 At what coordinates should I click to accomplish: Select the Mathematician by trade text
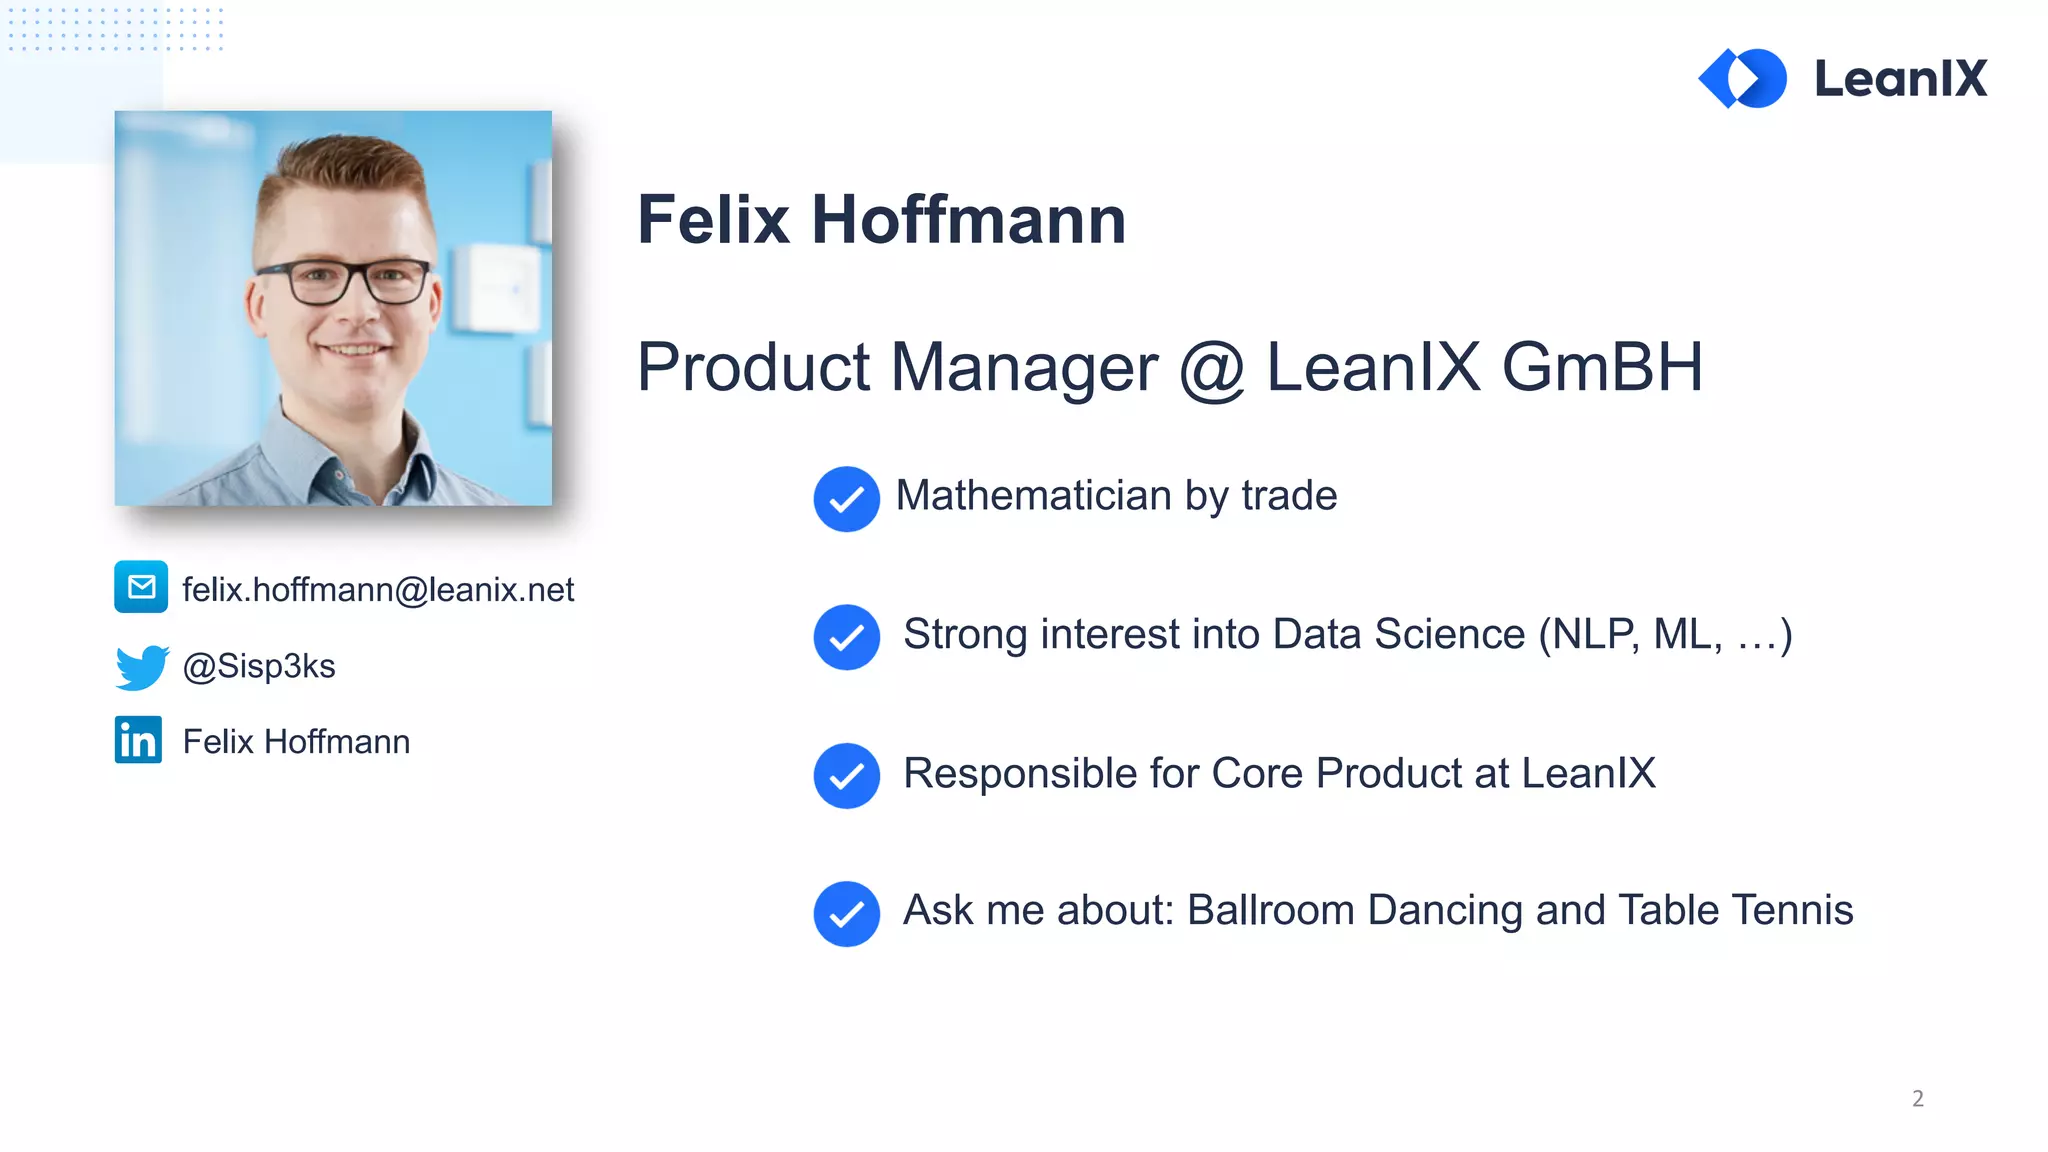(x=1116, y=496)
